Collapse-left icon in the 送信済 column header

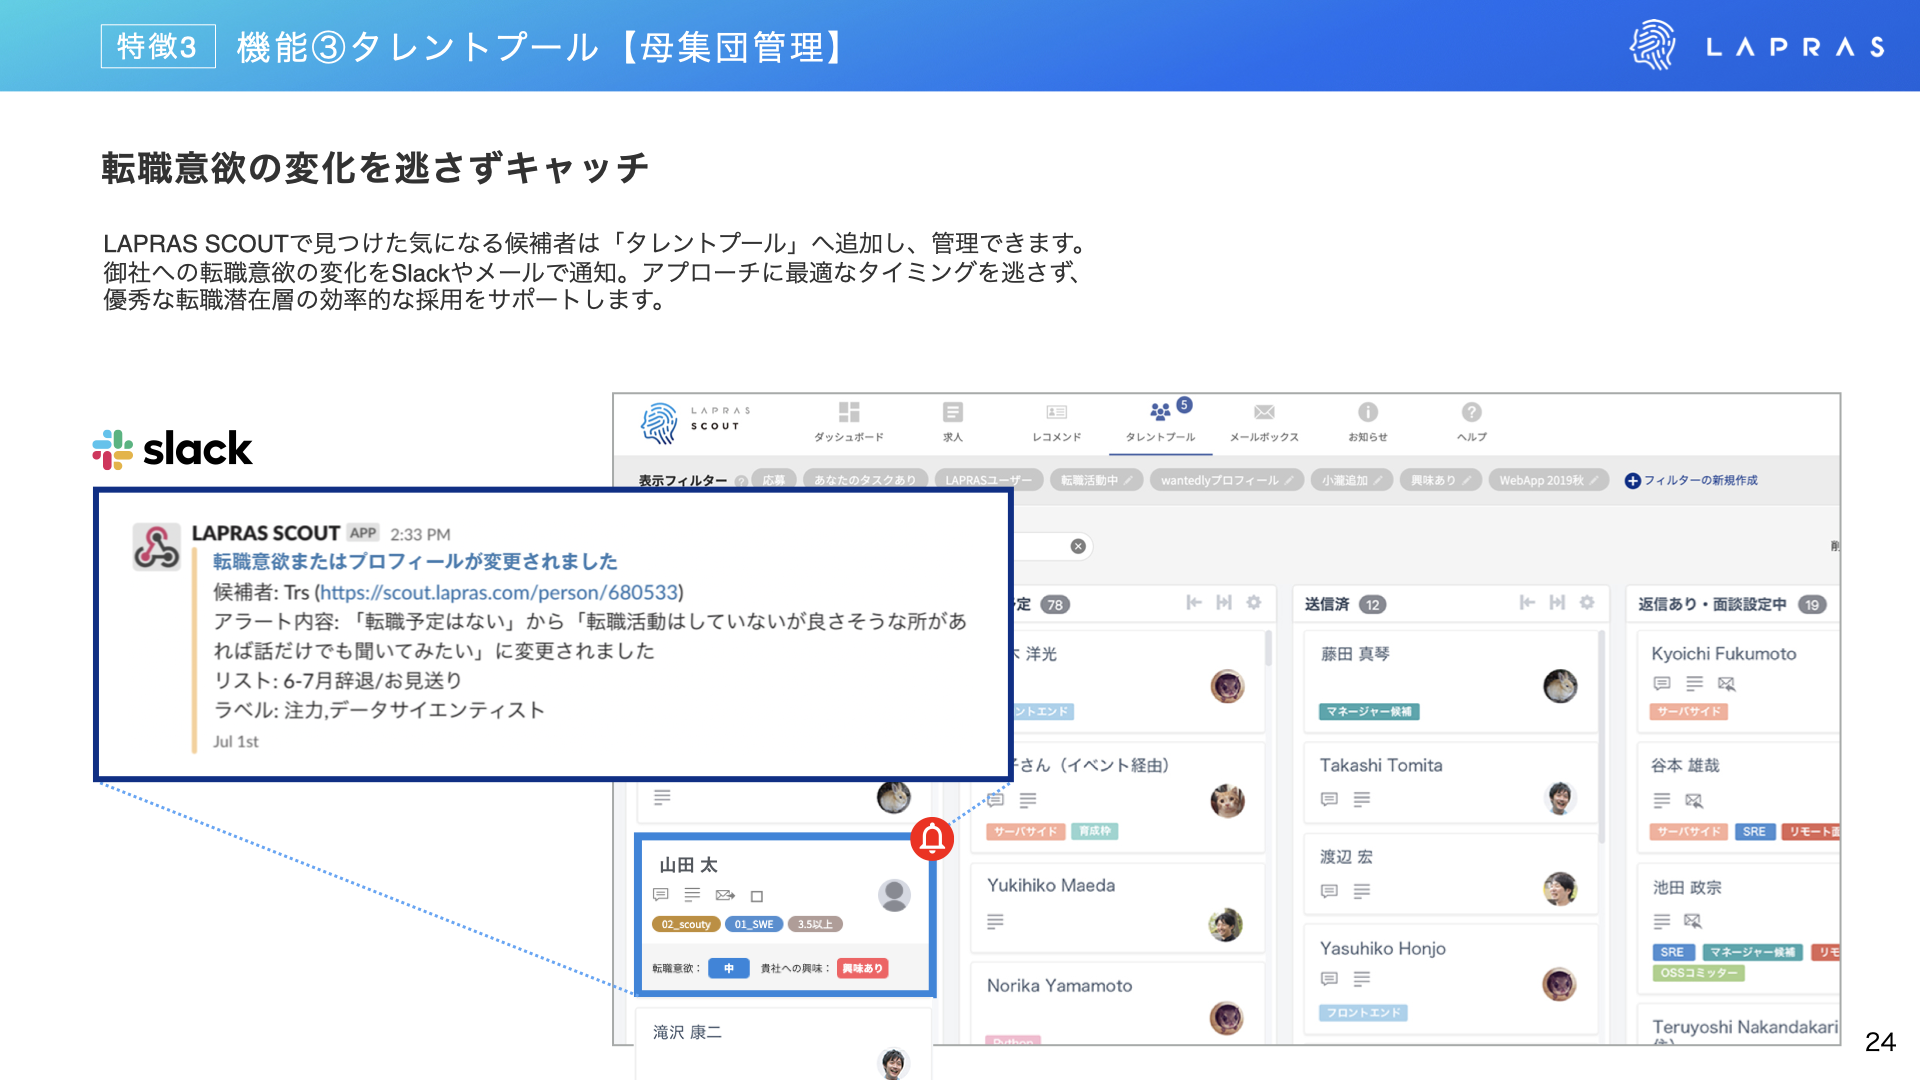coord(1527,602)
